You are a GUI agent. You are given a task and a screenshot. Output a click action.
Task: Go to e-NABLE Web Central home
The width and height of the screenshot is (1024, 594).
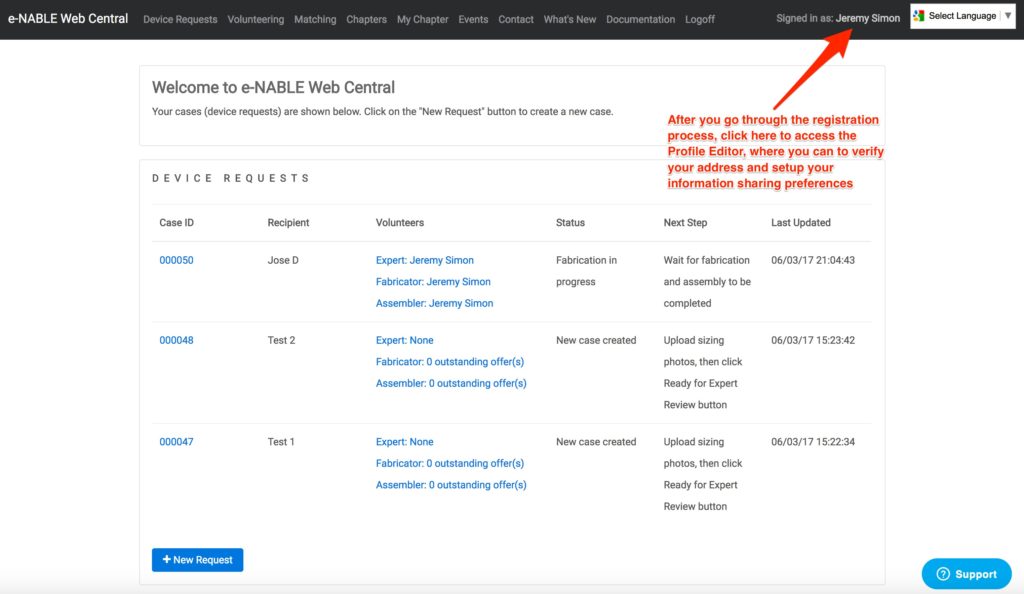click(68, 19)
